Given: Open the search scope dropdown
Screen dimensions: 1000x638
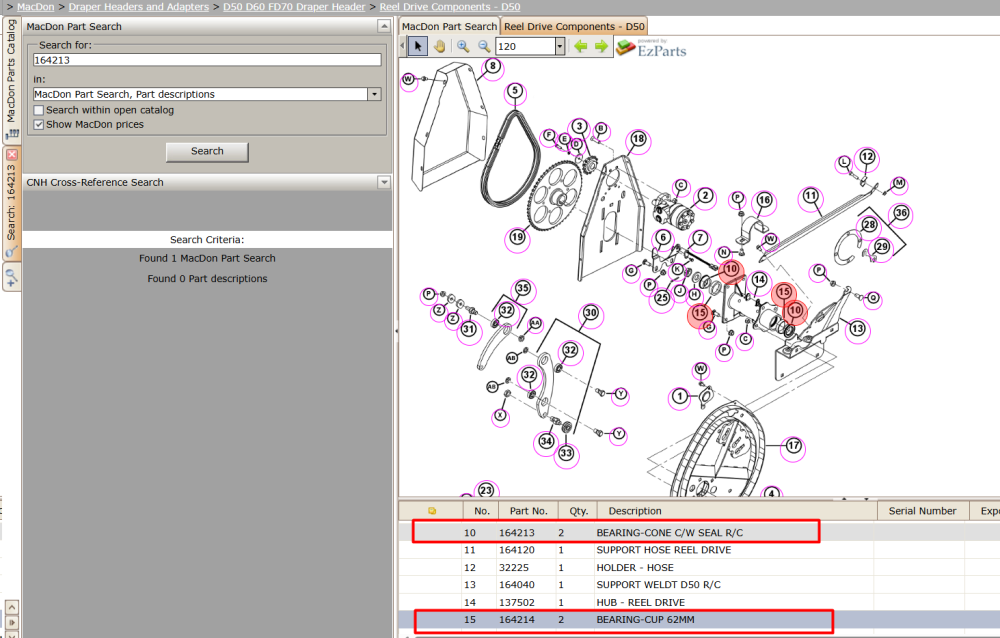Looking at the screenshot, I should [374, 94].
